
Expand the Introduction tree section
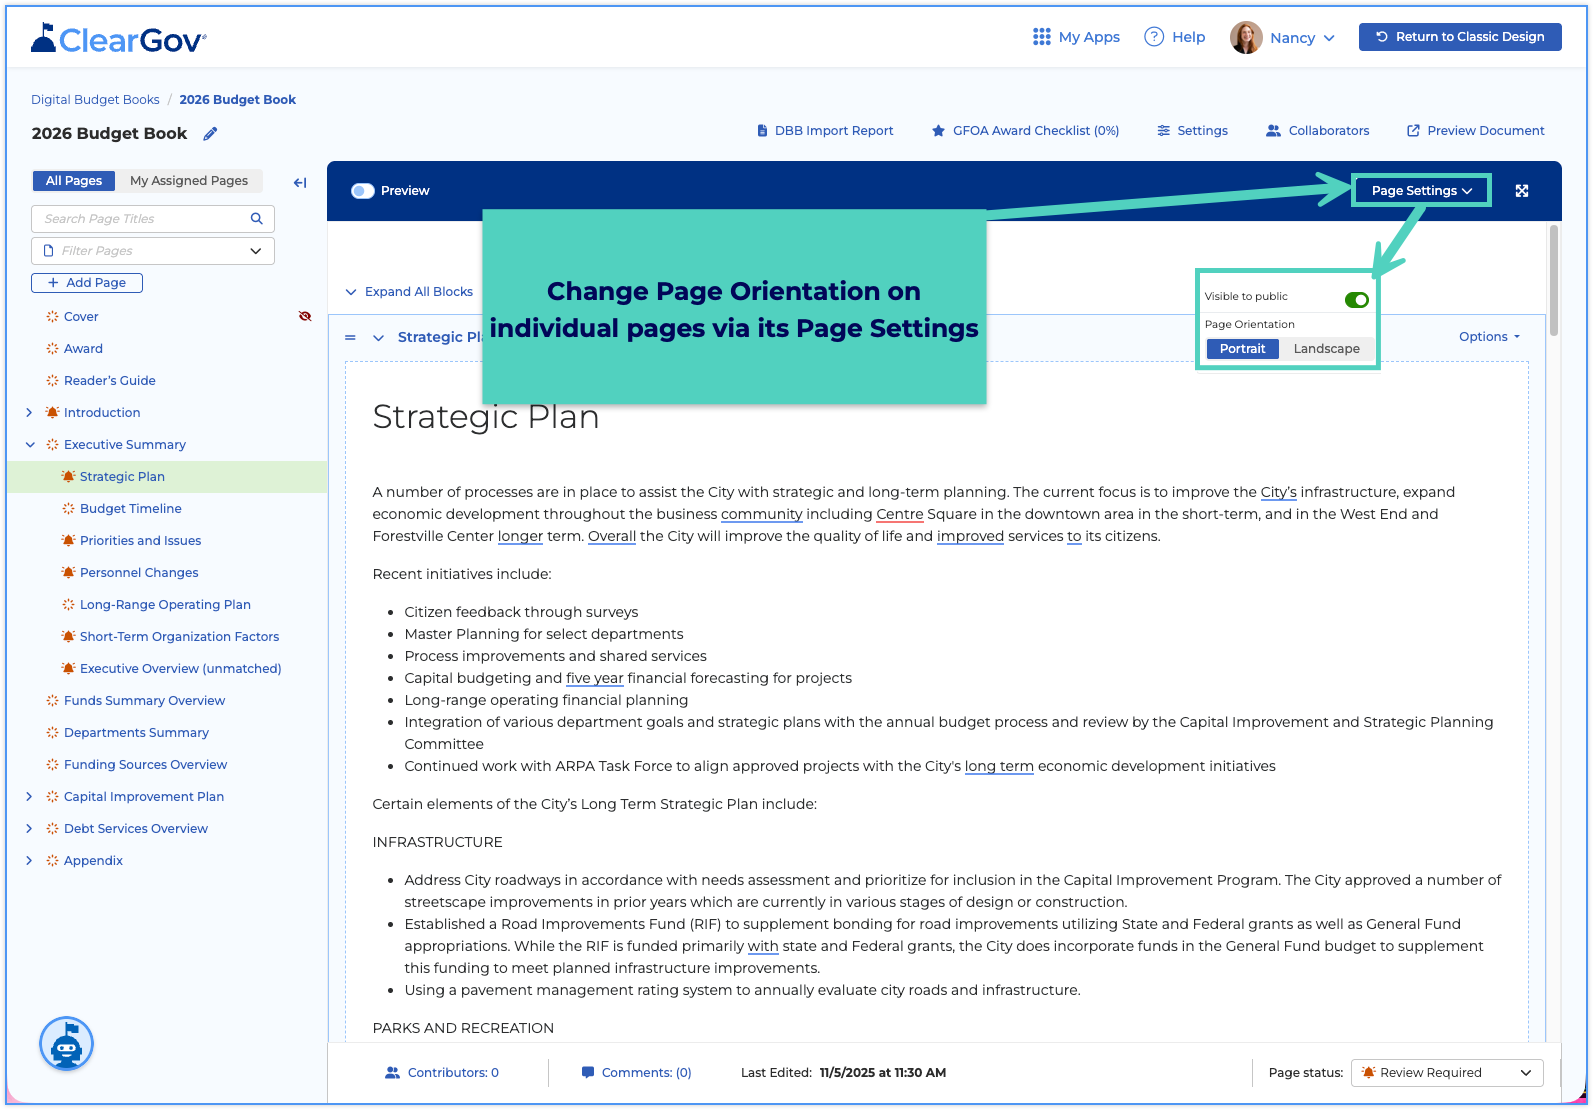29,412
